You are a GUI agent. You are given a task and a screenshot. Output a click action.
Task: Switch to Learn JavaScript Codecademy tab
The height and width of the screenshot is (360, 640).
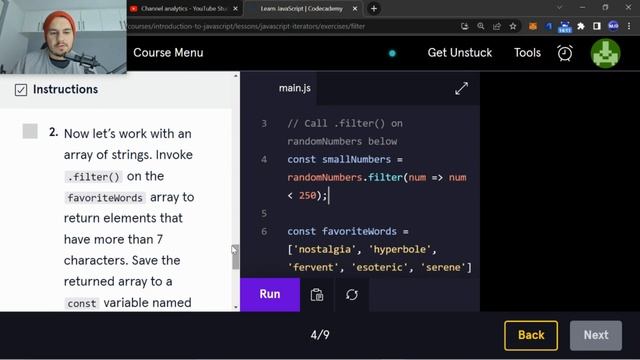301,9
